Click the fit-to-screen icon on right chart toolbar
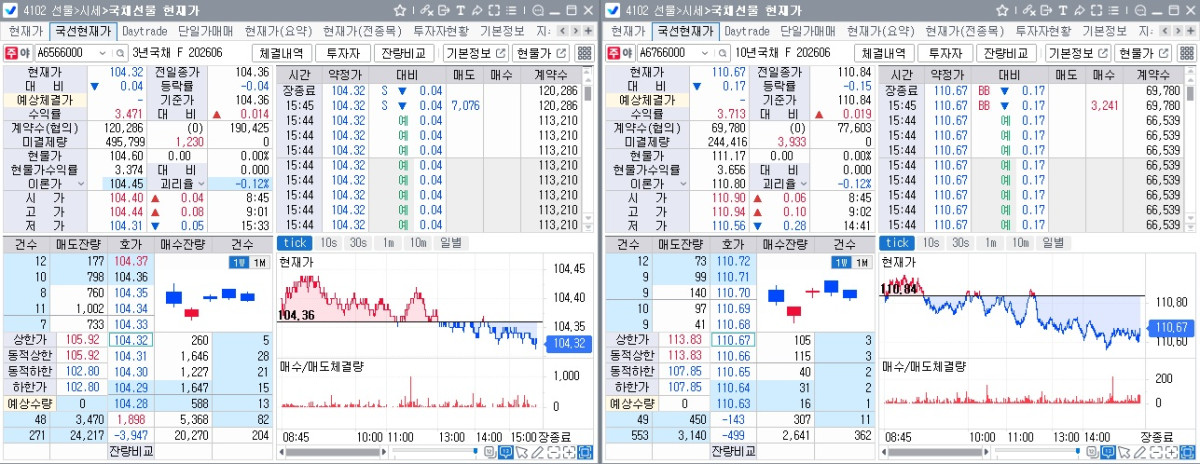 (1187, 452)
